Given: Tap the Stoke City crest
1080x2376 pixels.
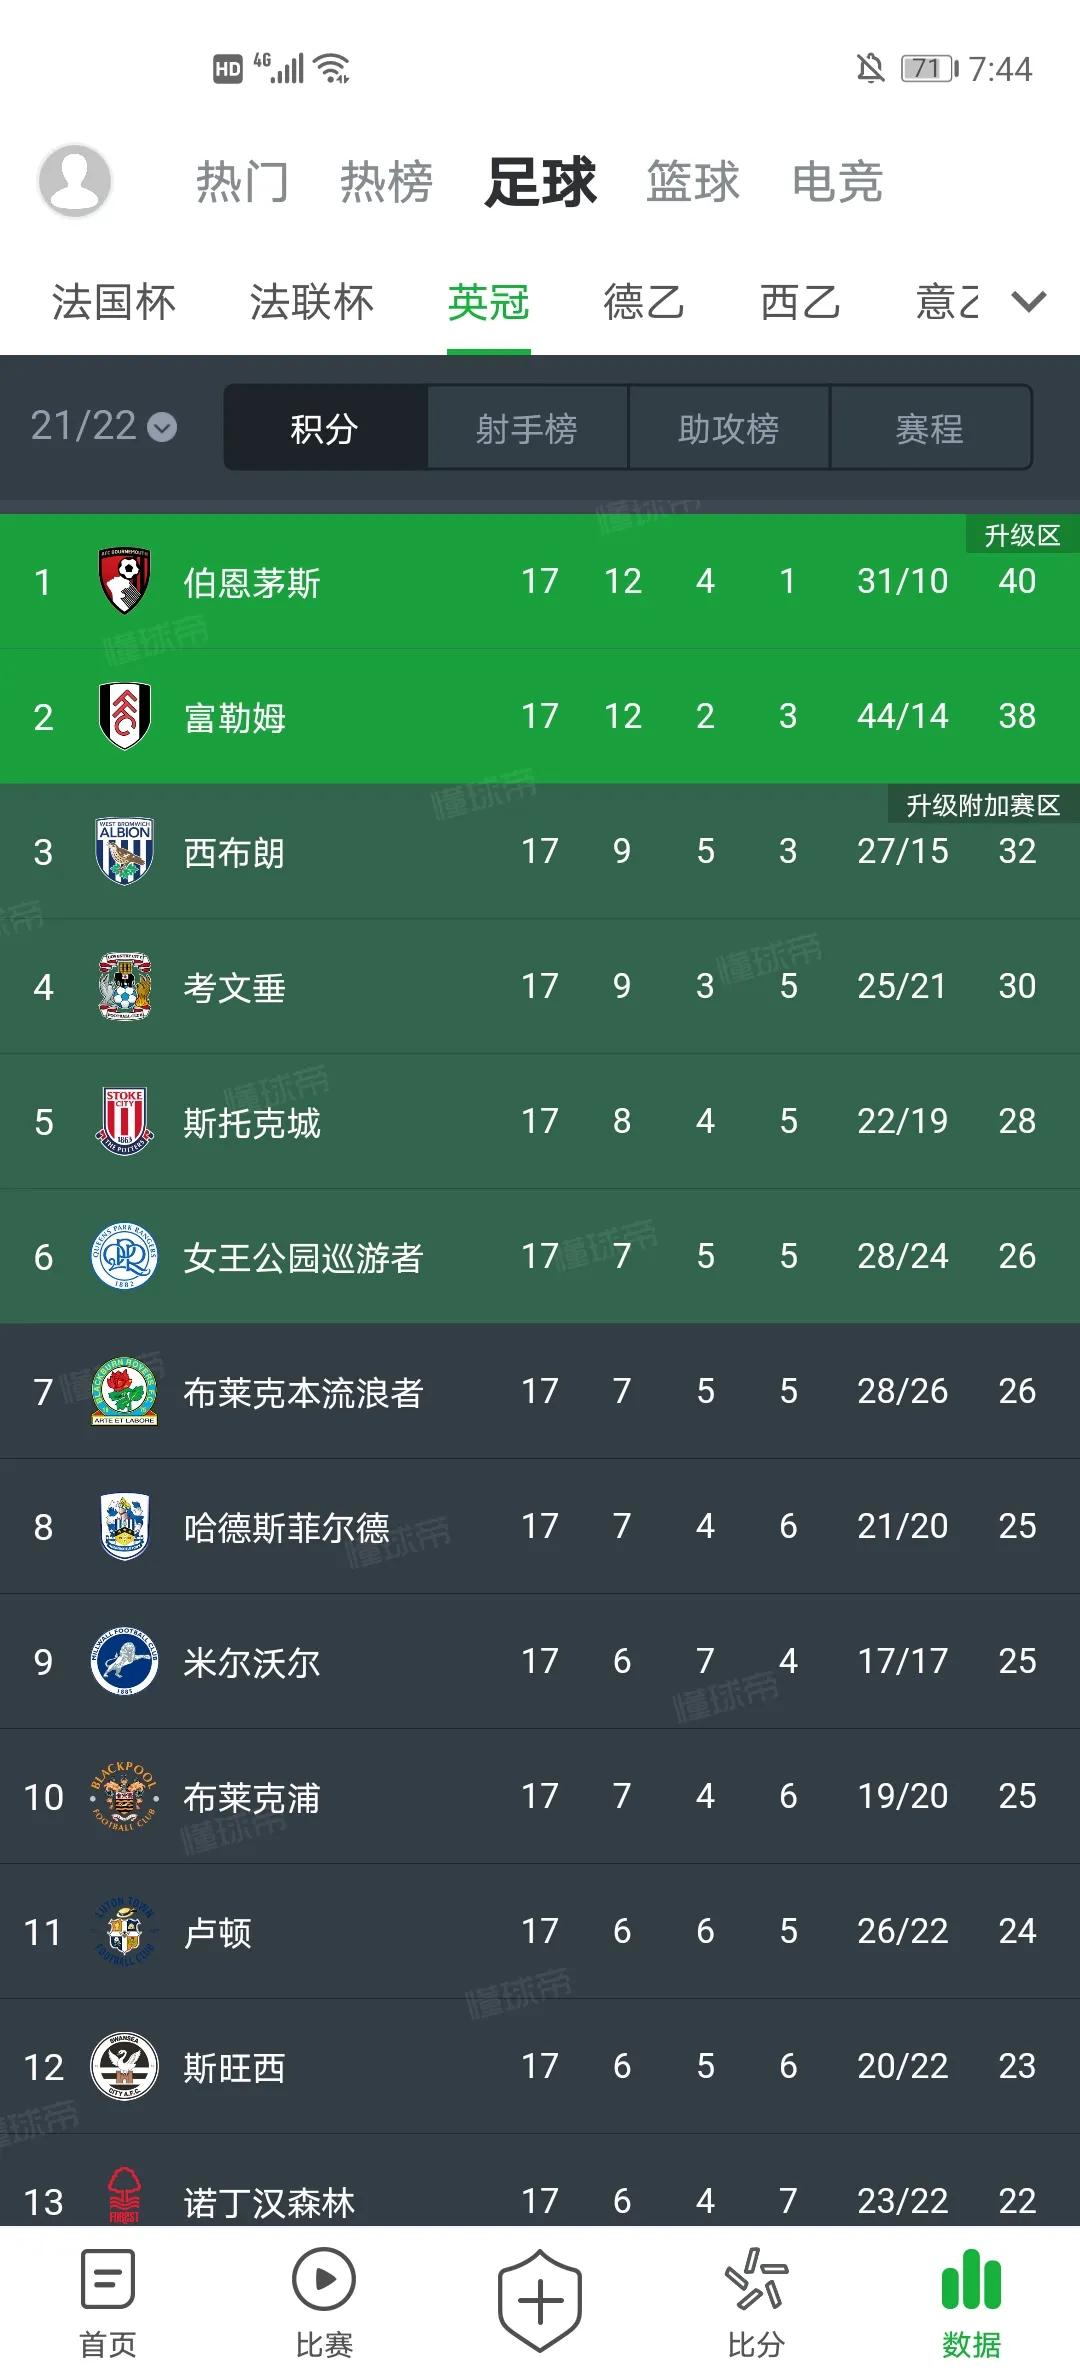Looking at the screenshot, I should pyautogui.click(x=125, y=1121).
